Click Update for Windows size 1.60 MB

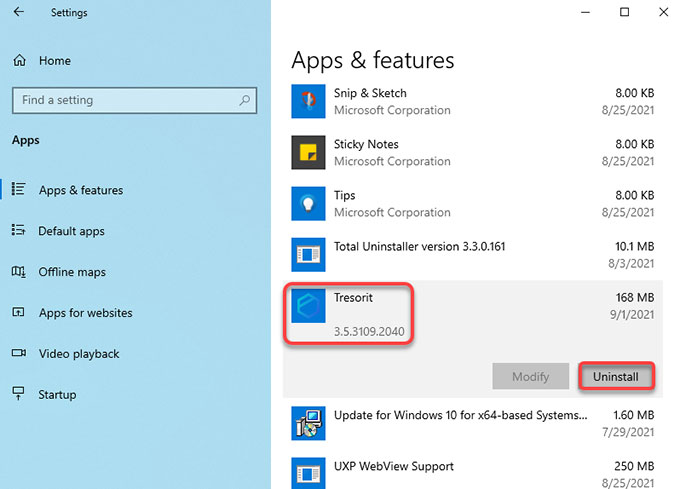[634, 415]
